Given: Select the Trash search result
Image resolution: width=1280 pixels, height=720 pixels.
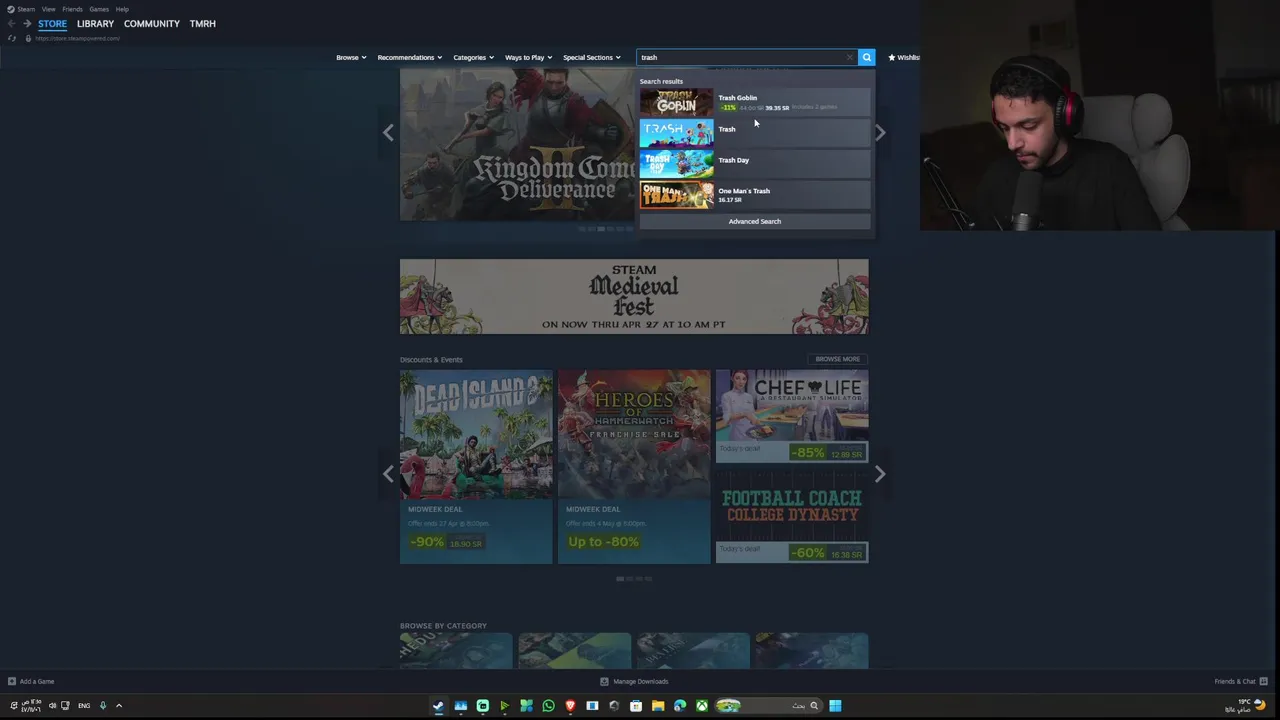Looking at the screenshot, I should (x=755, y=133).
